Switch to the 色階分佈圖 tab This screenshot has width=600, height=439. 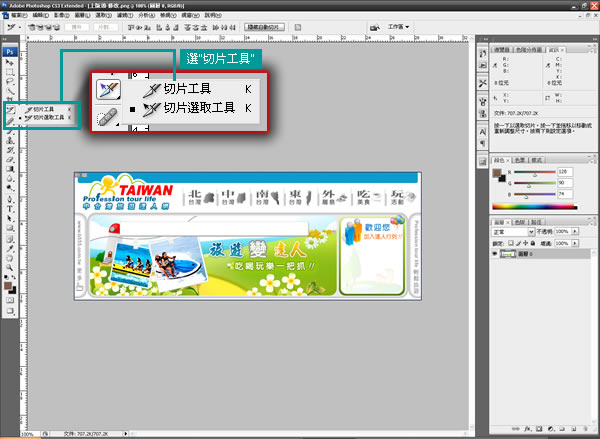coord(528,50)
